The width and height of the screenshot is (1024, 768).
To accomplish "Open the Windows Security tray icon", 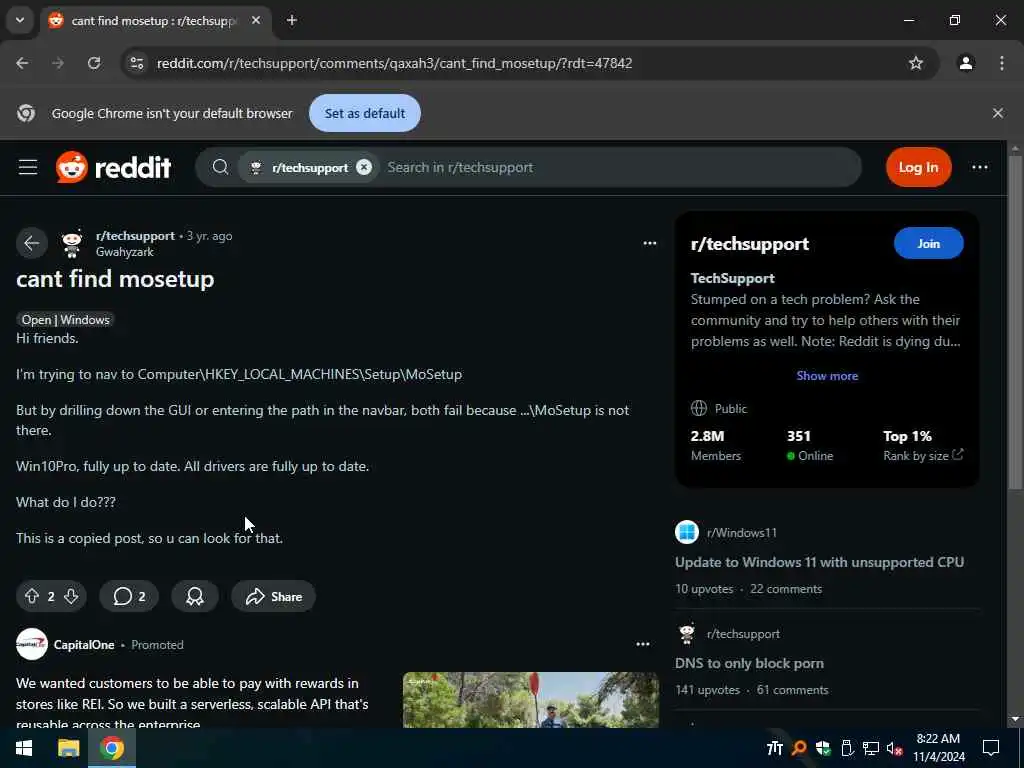I will (823, 748).
